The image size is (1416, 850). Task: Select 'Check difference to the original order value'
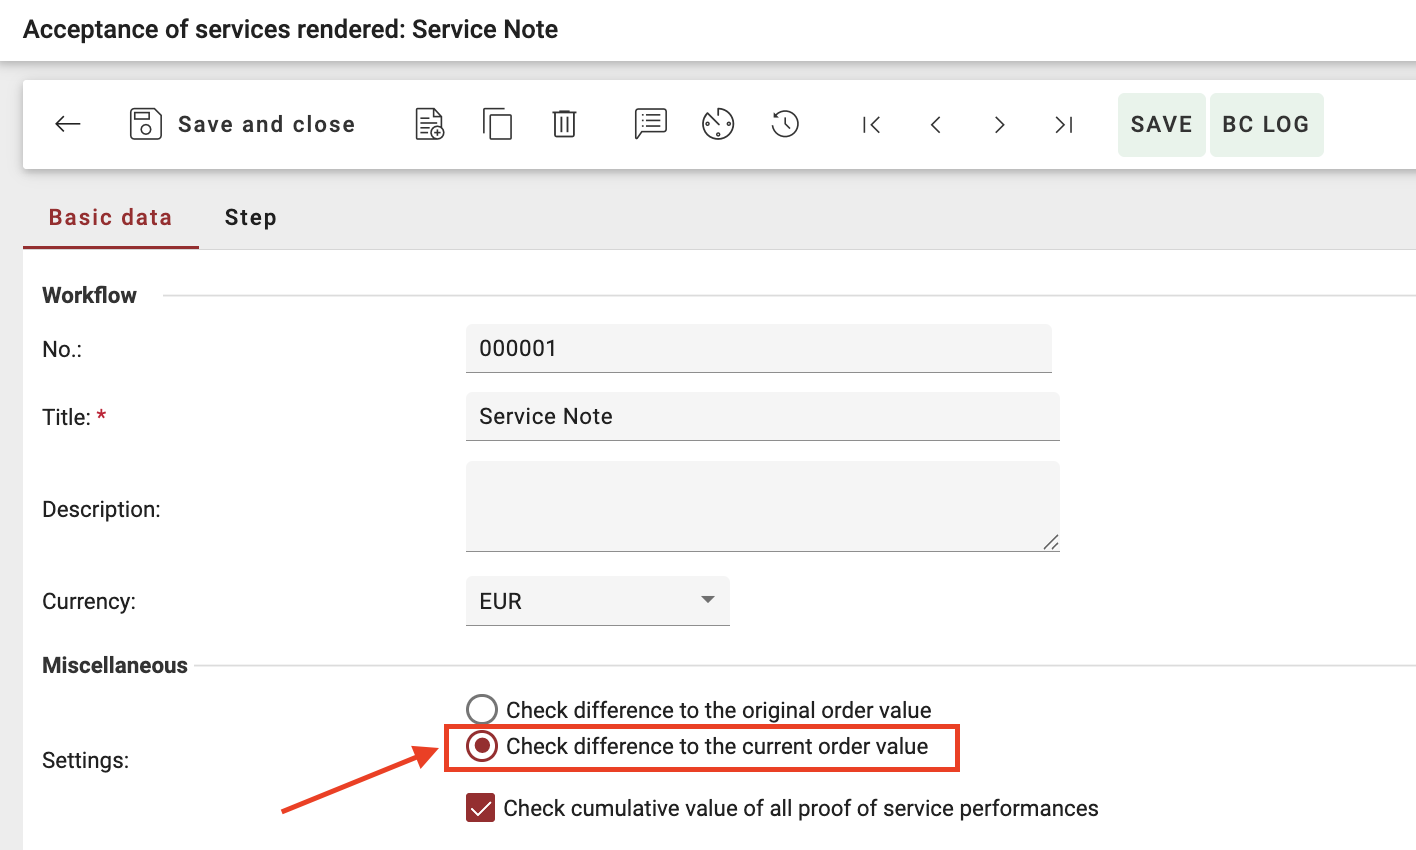point(482,710)
